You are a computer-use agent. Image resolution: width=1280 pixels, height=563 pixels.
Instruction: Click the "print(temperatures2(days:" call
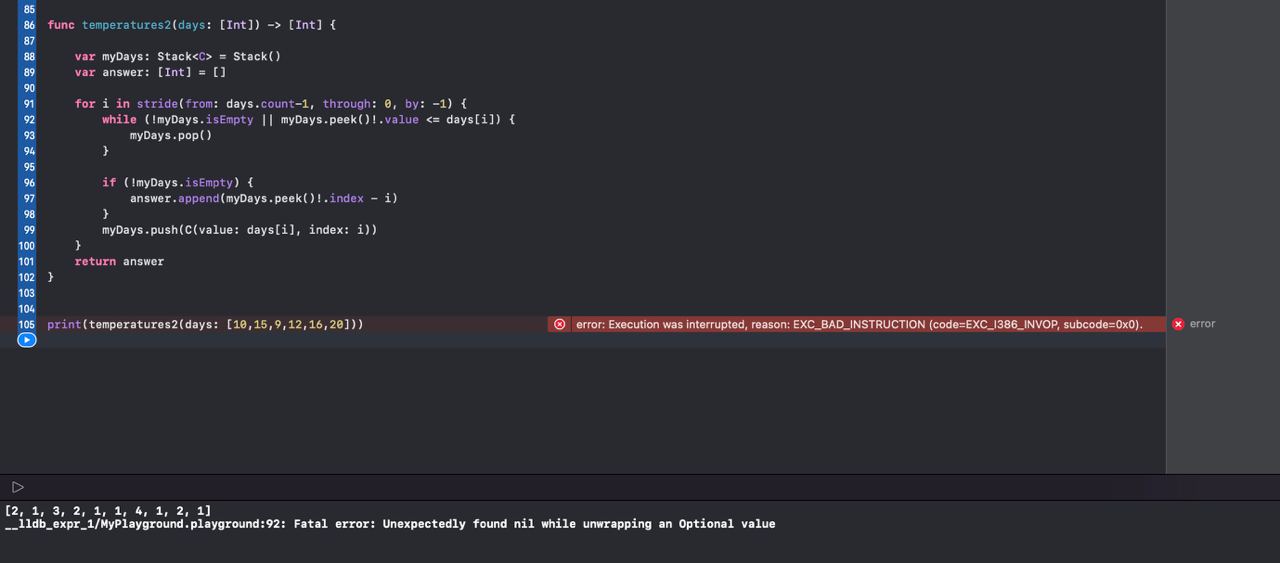pyautogui.click(x=133, y=325)
